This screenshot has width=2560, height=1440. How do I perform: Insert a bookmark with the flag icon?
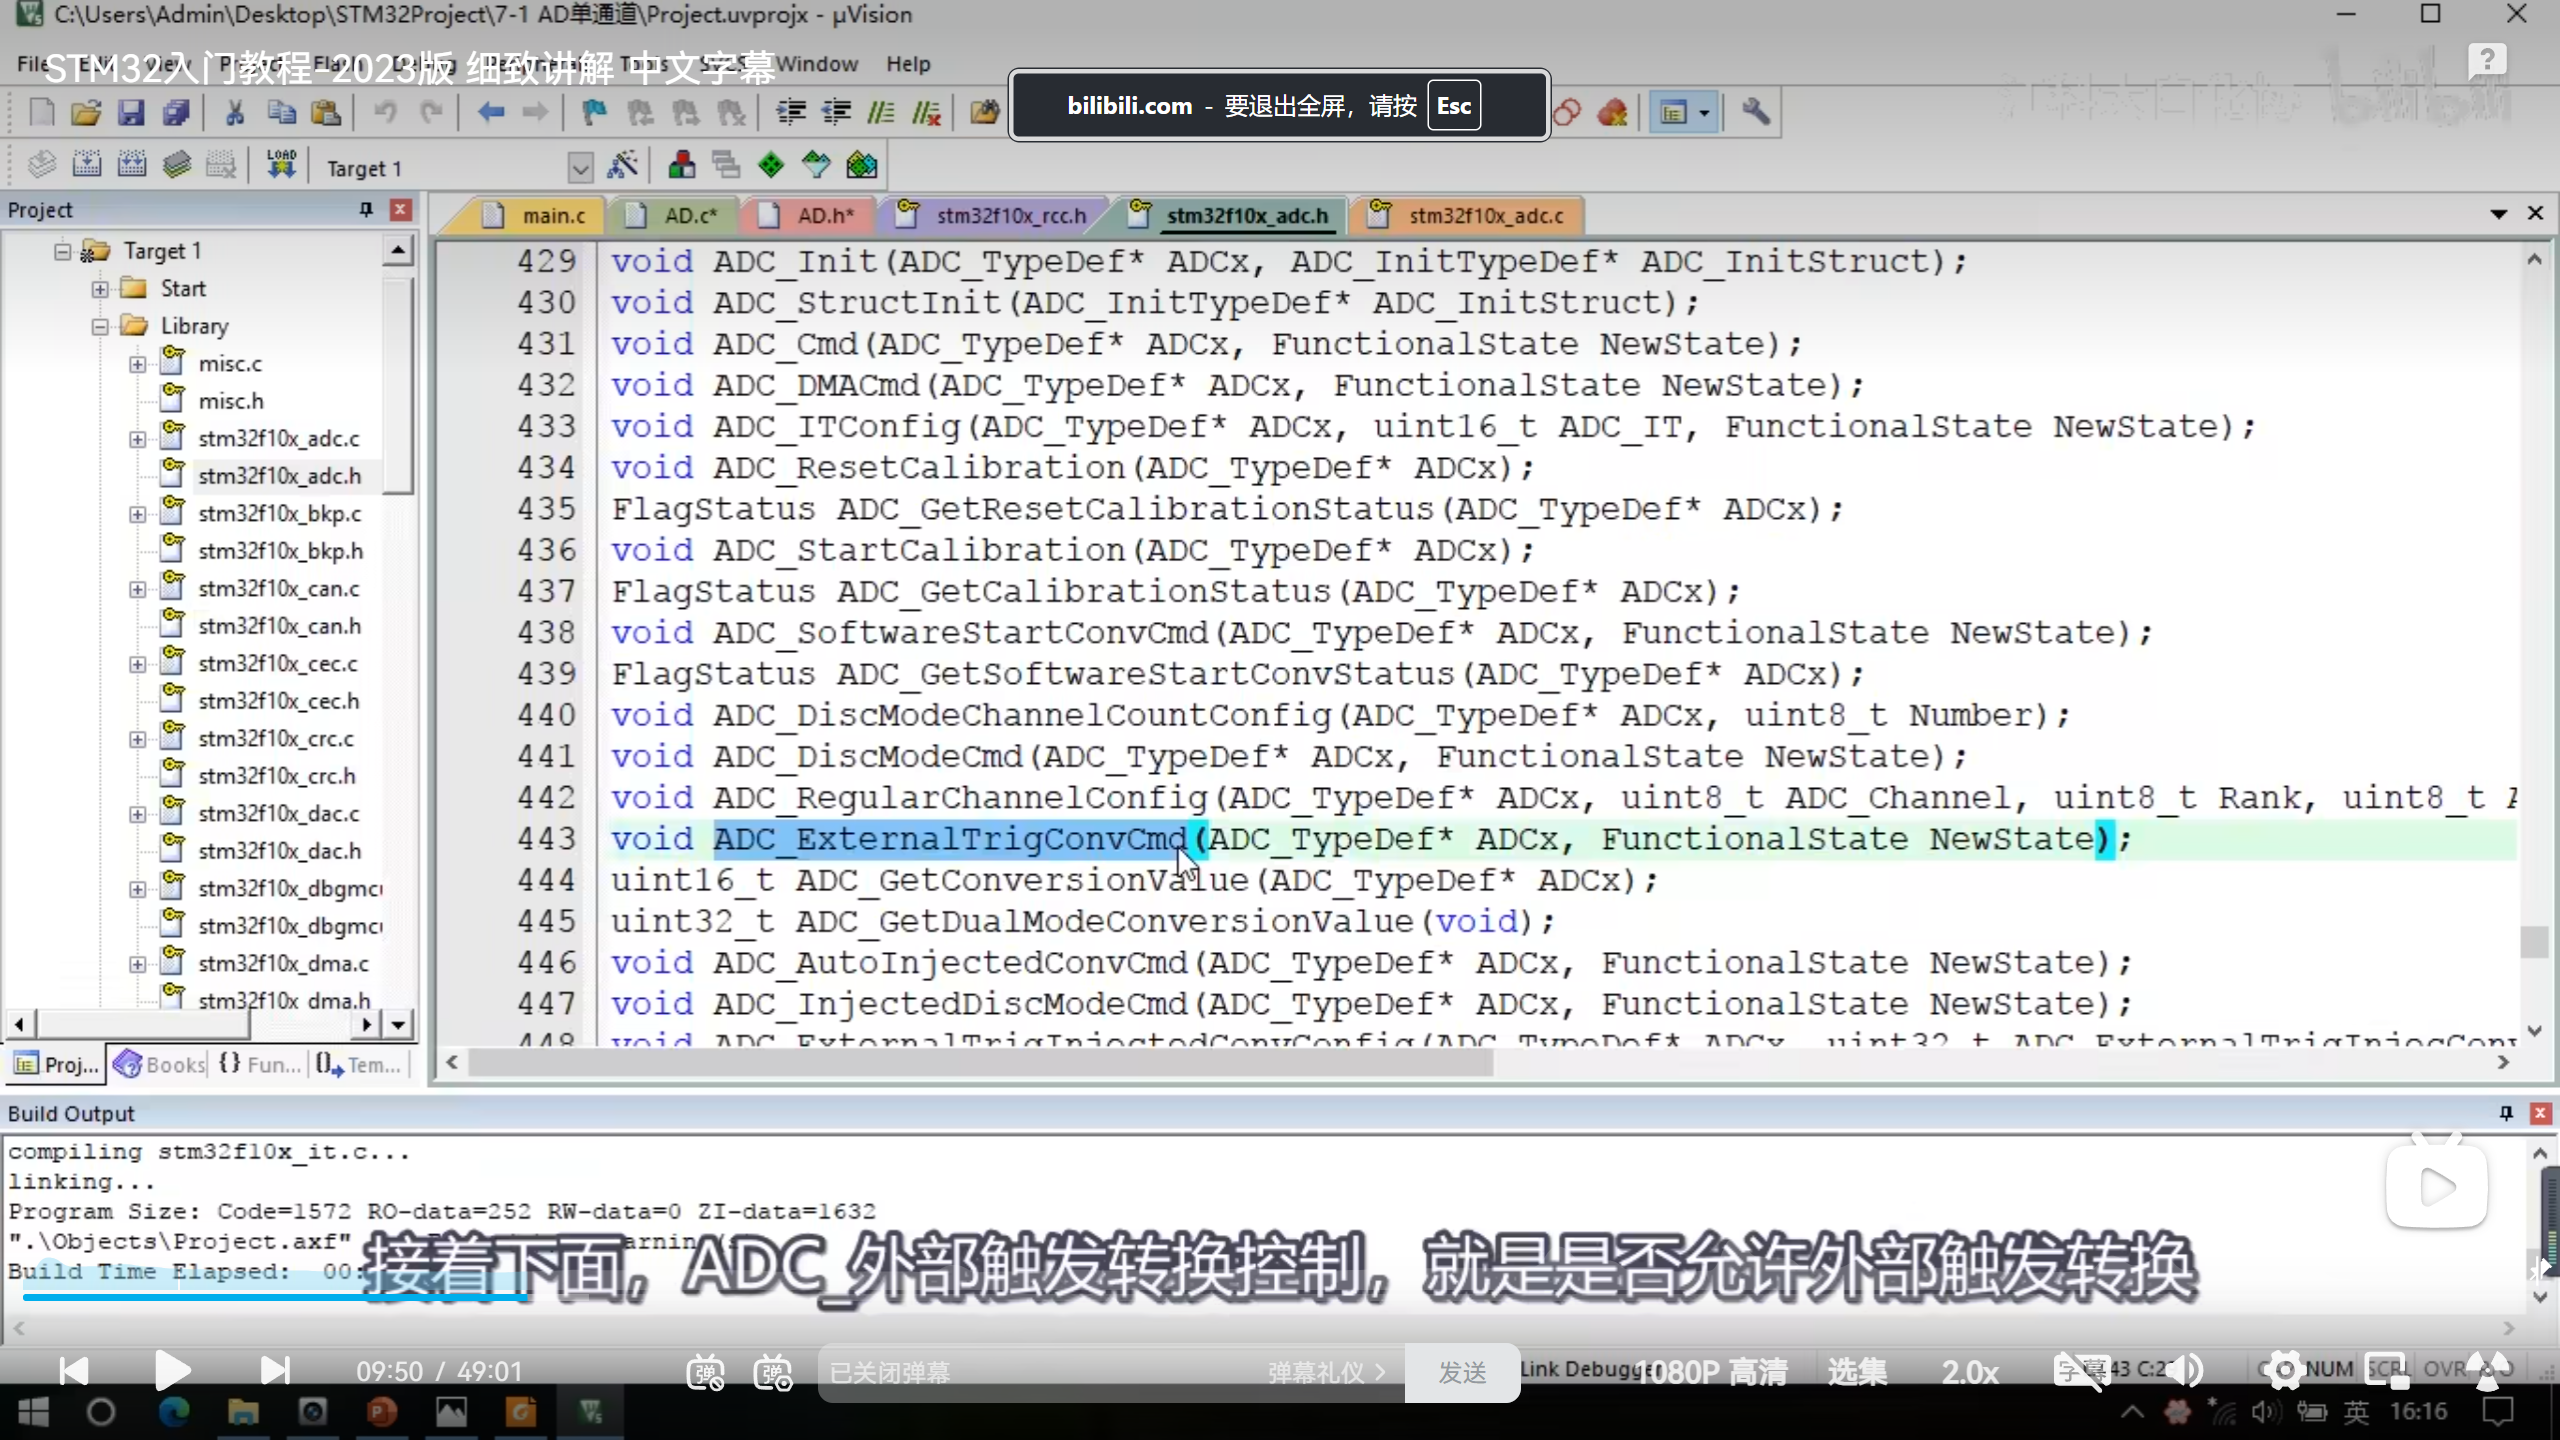pyautogui.click(x=595, y=112)
